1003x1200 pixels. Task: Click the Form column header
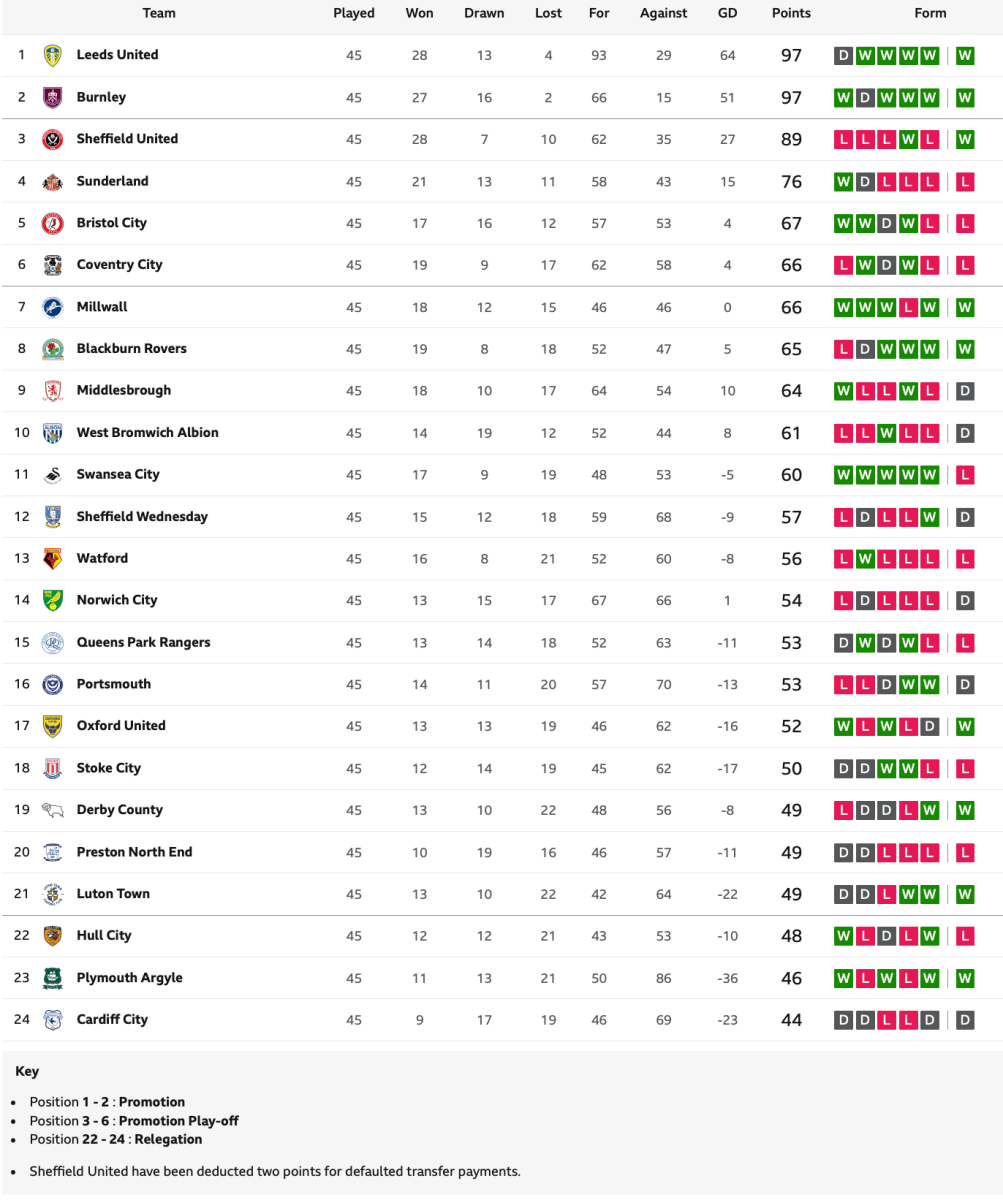[x=930, y=13]
